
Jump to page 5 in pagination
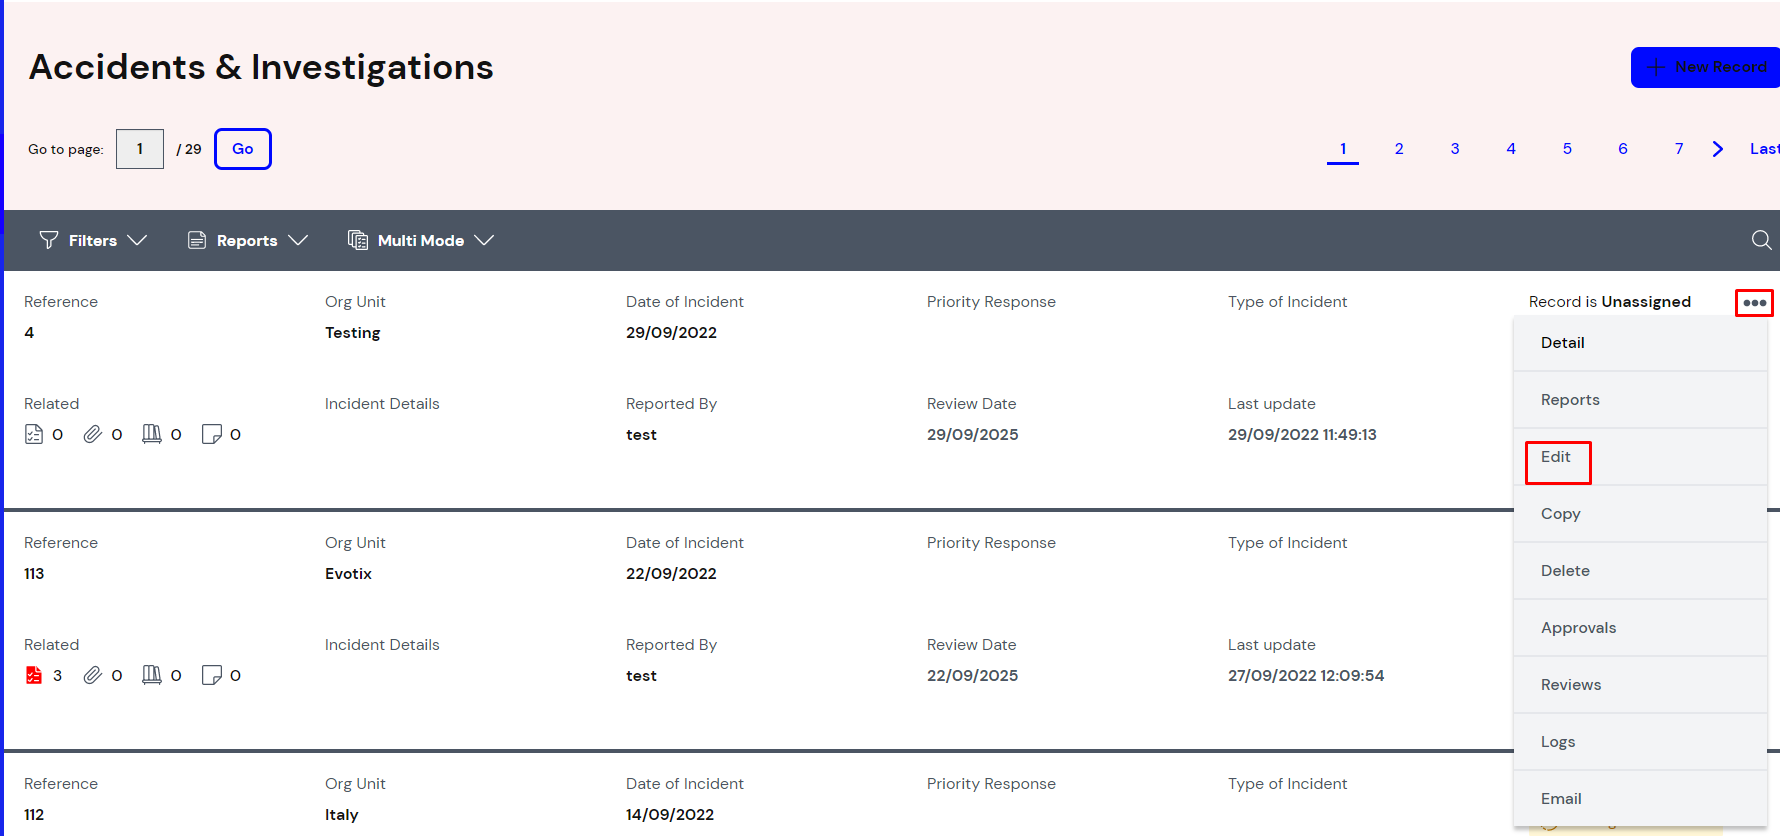(x=1567, y=149)
